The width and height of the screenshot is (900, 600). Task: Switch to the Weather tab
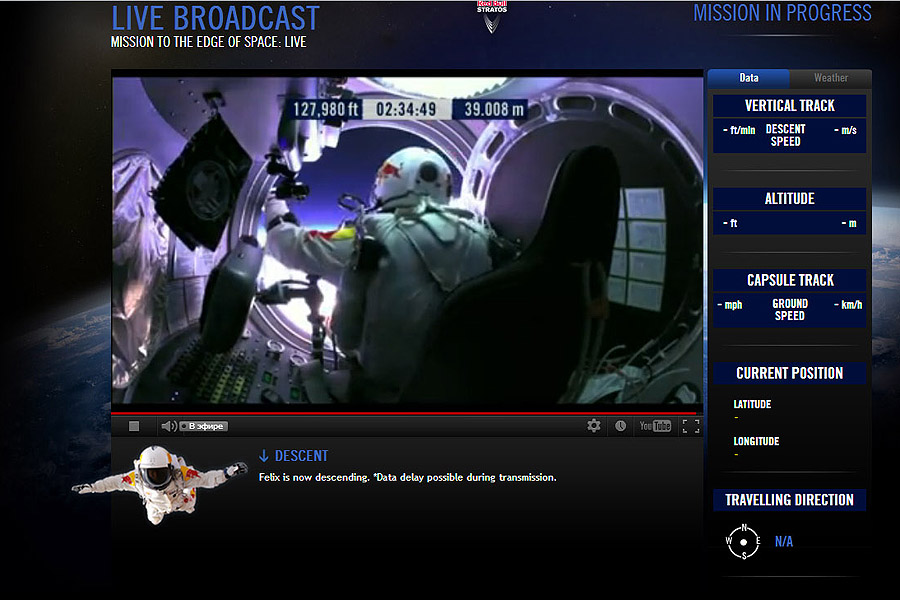[831, 78]
